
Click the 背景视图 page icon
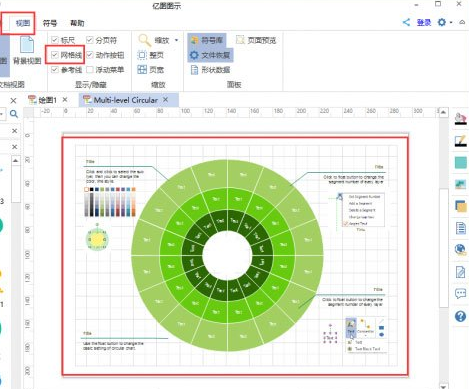pyautogui.click(x=27, y=44)
